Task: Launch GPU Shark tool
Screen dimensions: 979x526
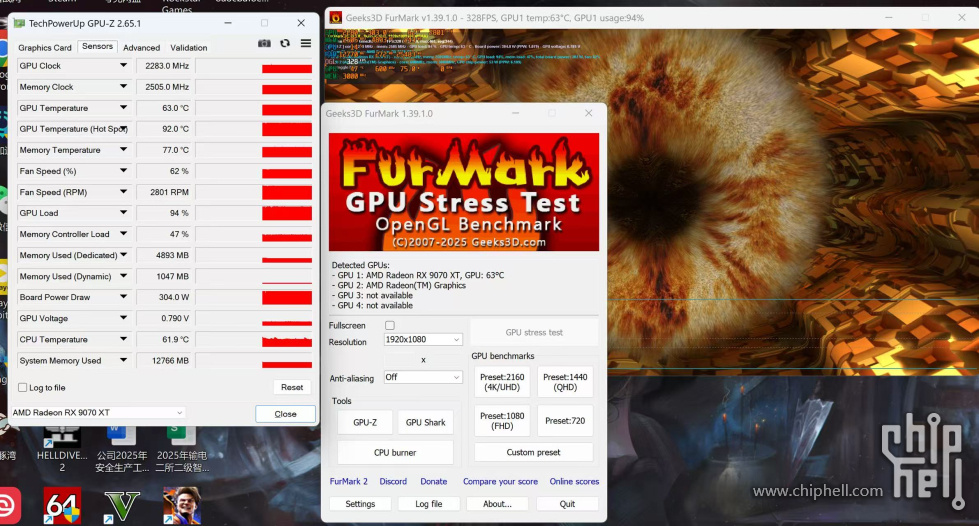Action: pyautogui.click(x=426, y=422)
